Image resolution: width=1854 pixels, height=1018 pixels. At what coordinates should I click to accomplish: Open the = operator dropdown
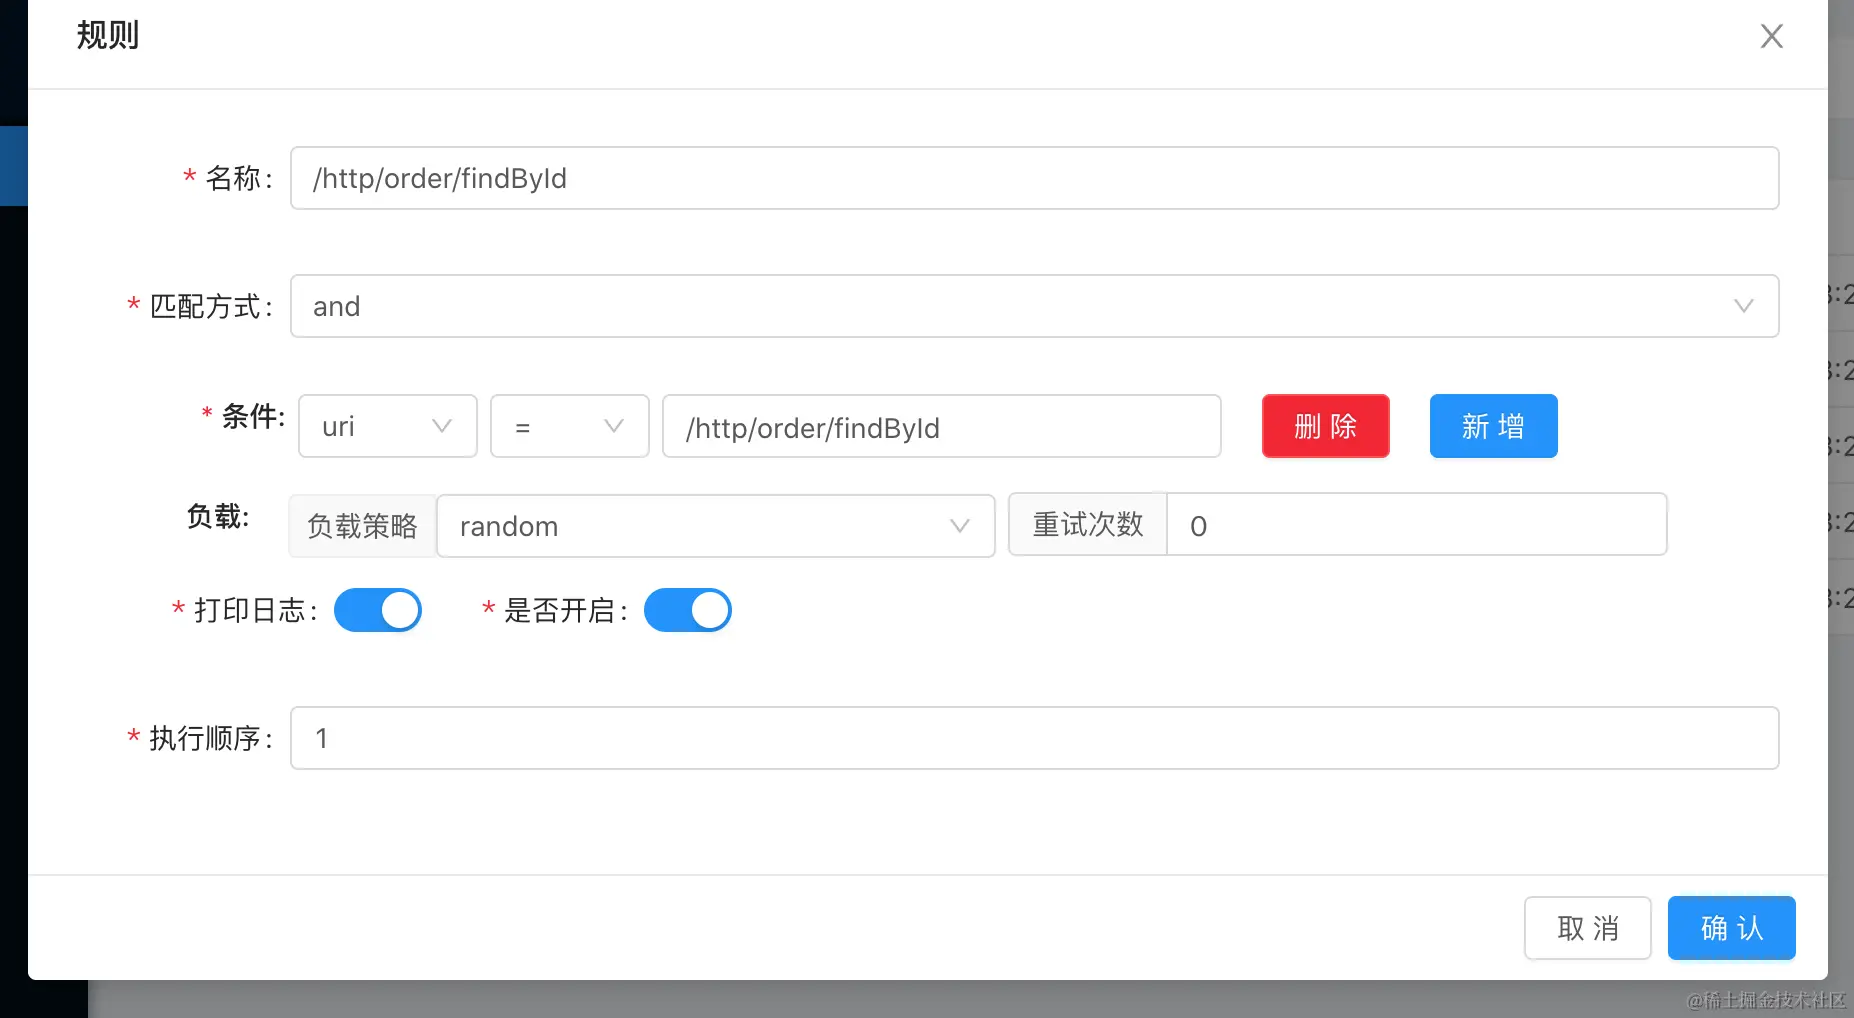point(569,426)
